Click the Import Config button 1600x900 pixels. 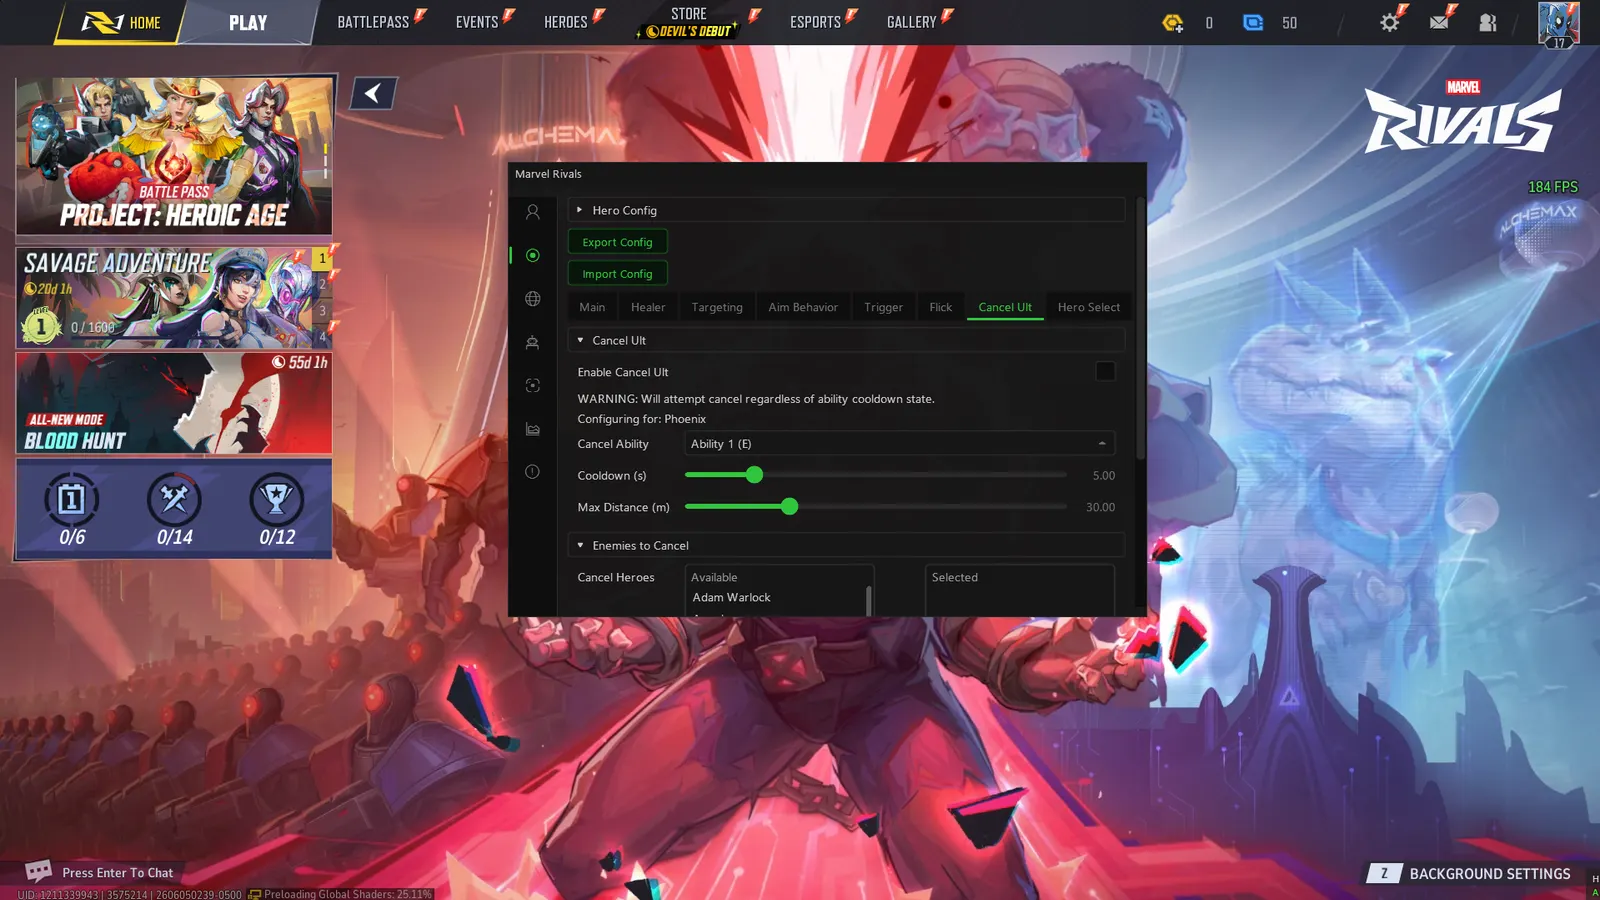click(x=617, y=274)
